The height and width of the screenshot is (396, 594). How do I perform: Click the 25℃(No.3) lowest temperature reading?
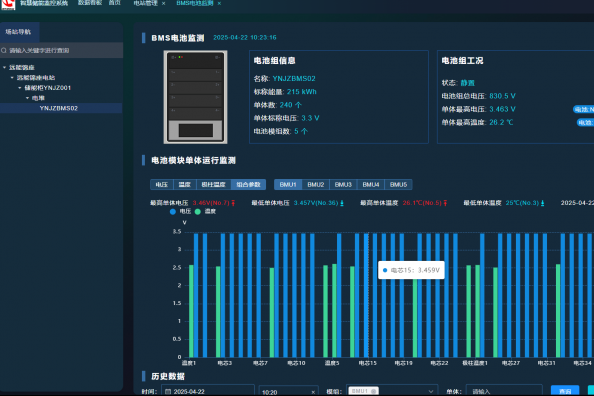[x=522, y=203]
